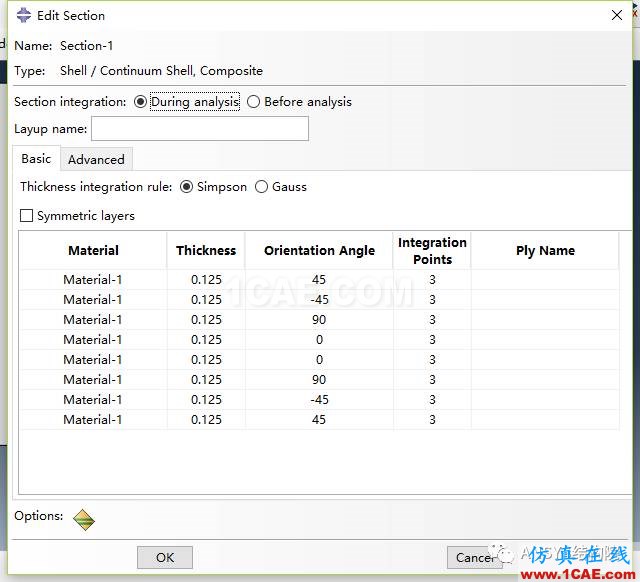The height and width of the screenshot is (582, 640).
Task: Select Material-1 cell in the first ply row
Action: point(93,280)
